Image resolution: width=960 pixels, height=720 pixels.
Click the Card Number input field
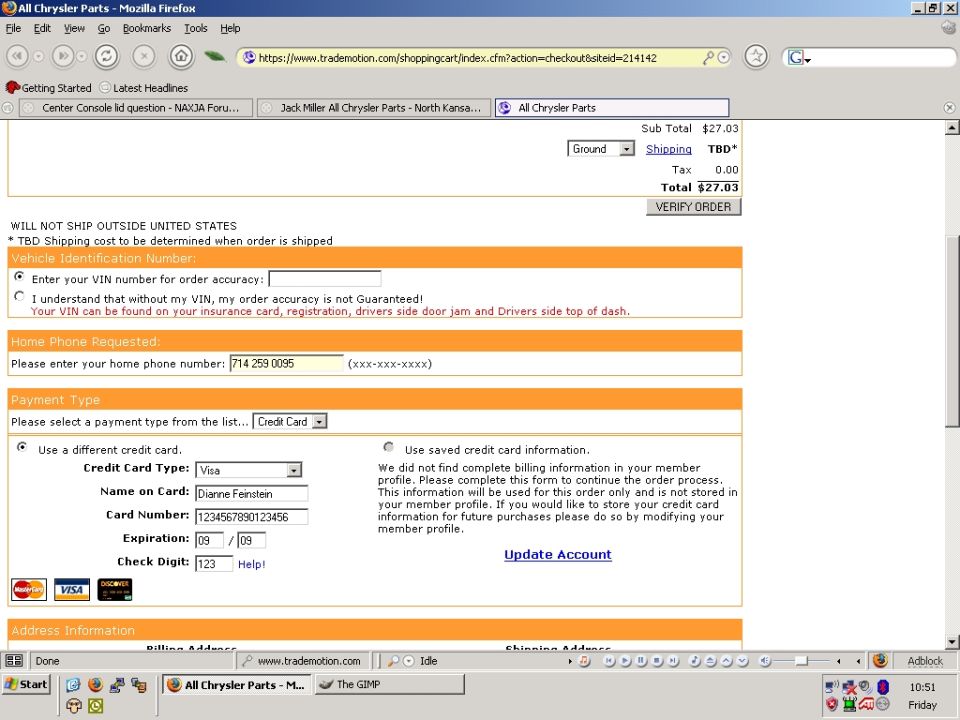click(252, 517)
